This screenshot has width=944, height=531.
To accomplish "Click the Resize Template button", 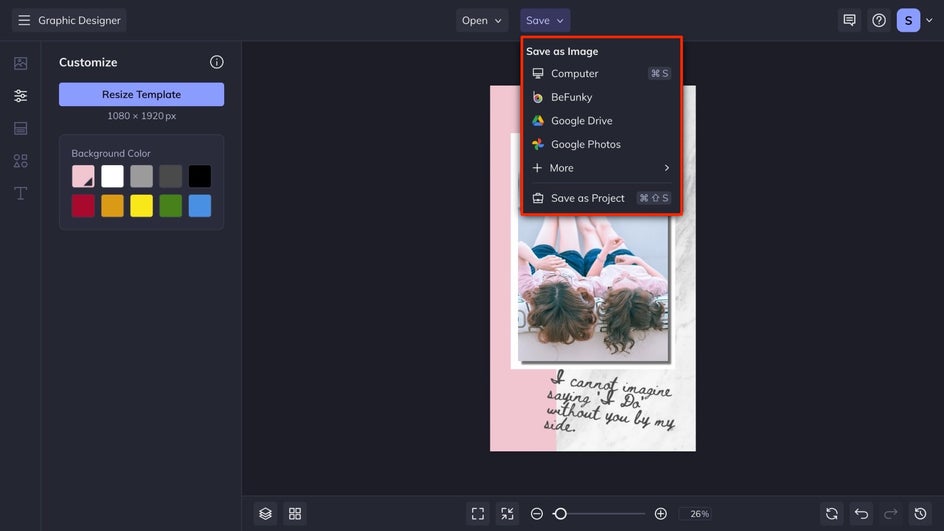I will 141,95.
